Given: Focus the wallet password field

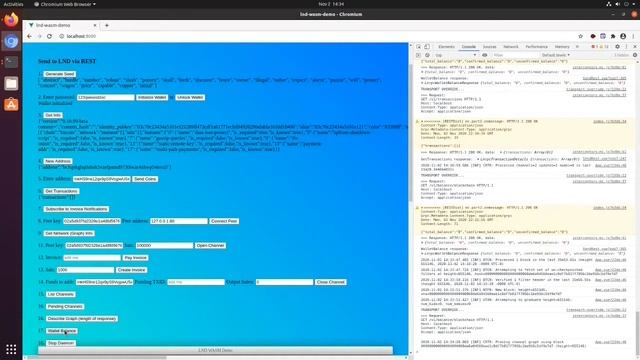Looking at the screenshot, I should (x=106, y=98).
